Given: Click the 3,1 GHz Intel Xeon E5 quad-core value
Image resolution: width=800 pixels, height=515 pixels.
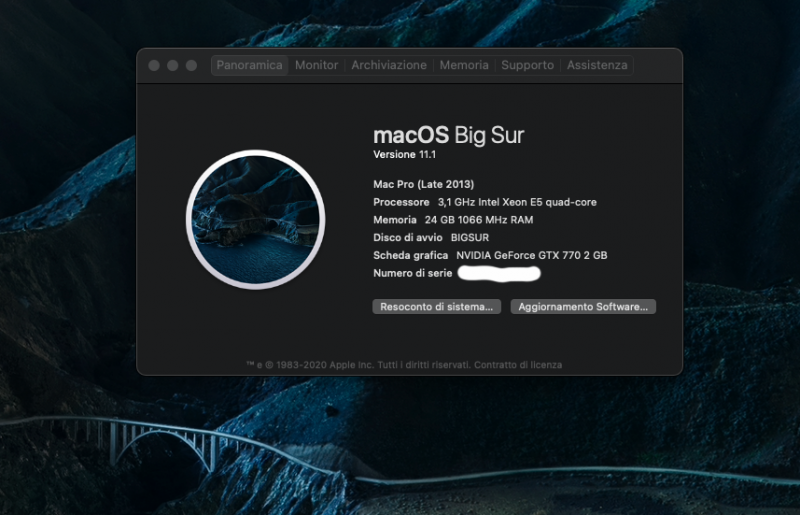Looking at the screenshot, I should click(517, 202).
